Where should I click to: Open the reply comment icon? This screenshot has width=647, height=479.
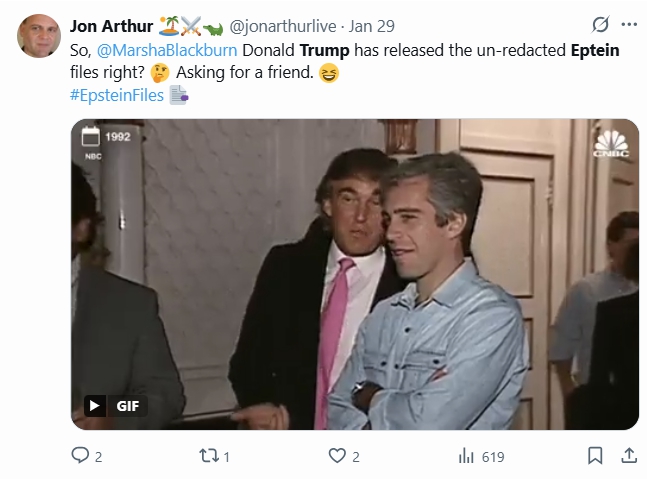[x=80, y=455]
